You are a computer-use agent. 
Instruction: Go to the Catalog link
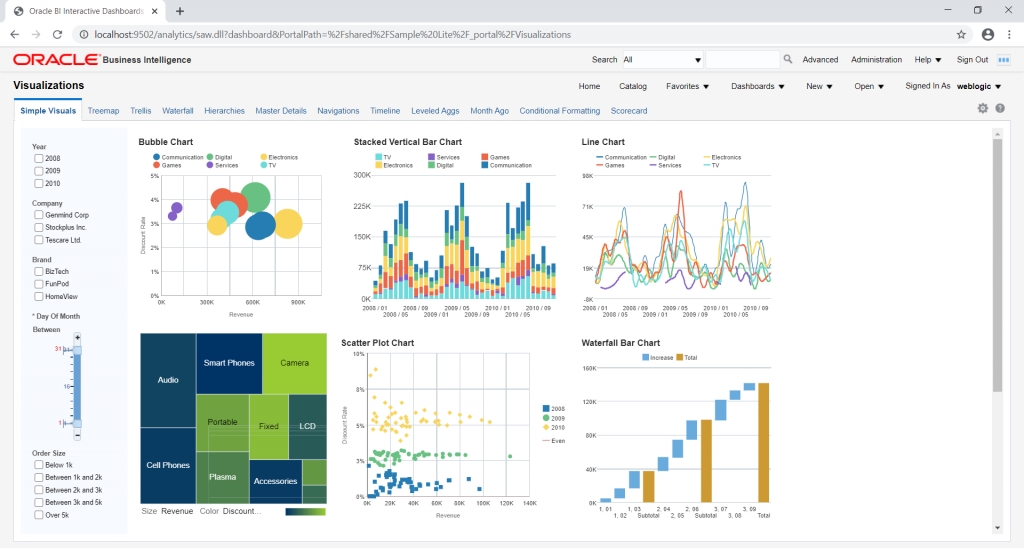click(633, 86)
